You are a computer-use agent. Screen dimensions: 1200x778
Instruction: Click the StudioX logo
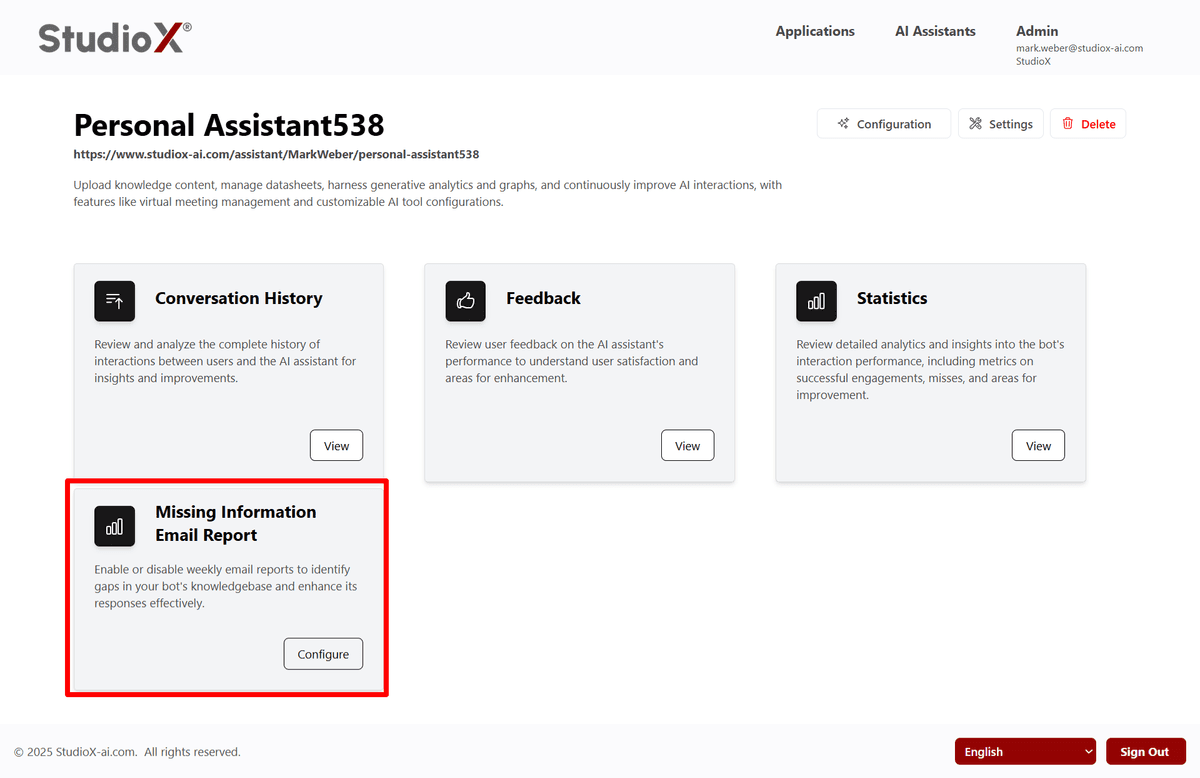115,38
